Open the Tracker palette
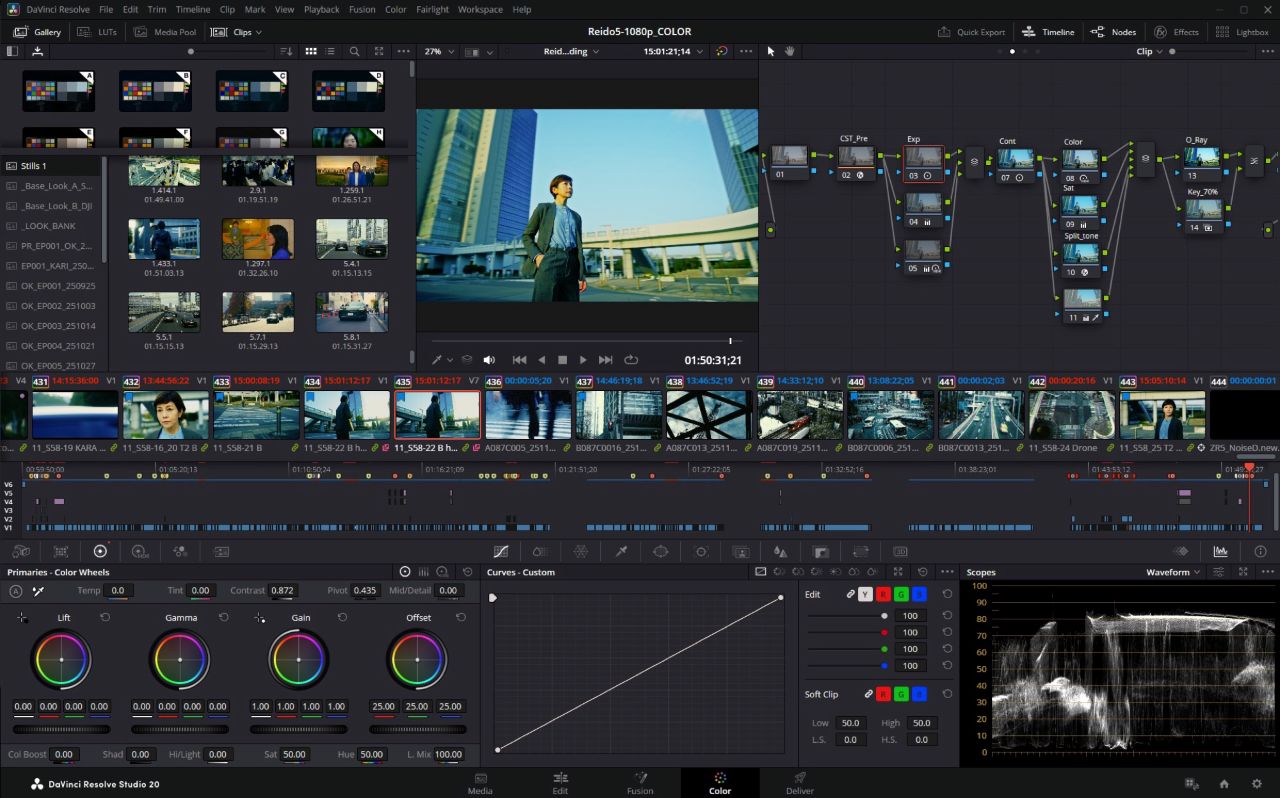Viewport: 1280px width, 798px height. click(701, 551)
